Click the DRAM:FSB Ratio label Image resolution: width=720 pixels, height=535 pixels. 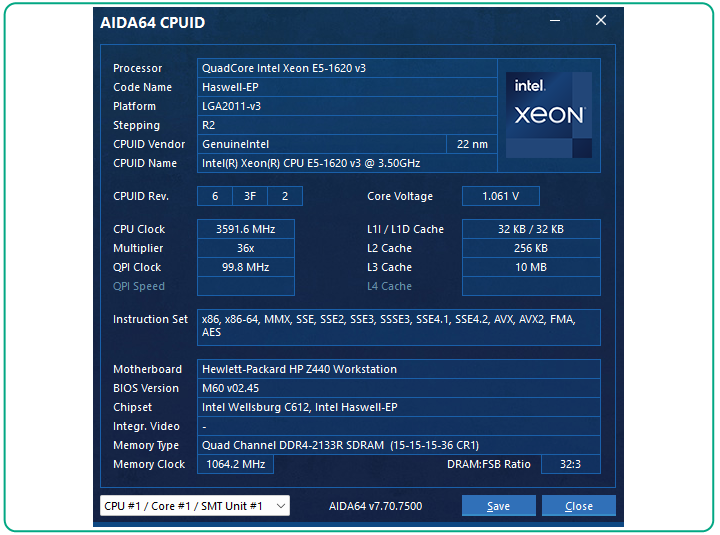point(489,464)
